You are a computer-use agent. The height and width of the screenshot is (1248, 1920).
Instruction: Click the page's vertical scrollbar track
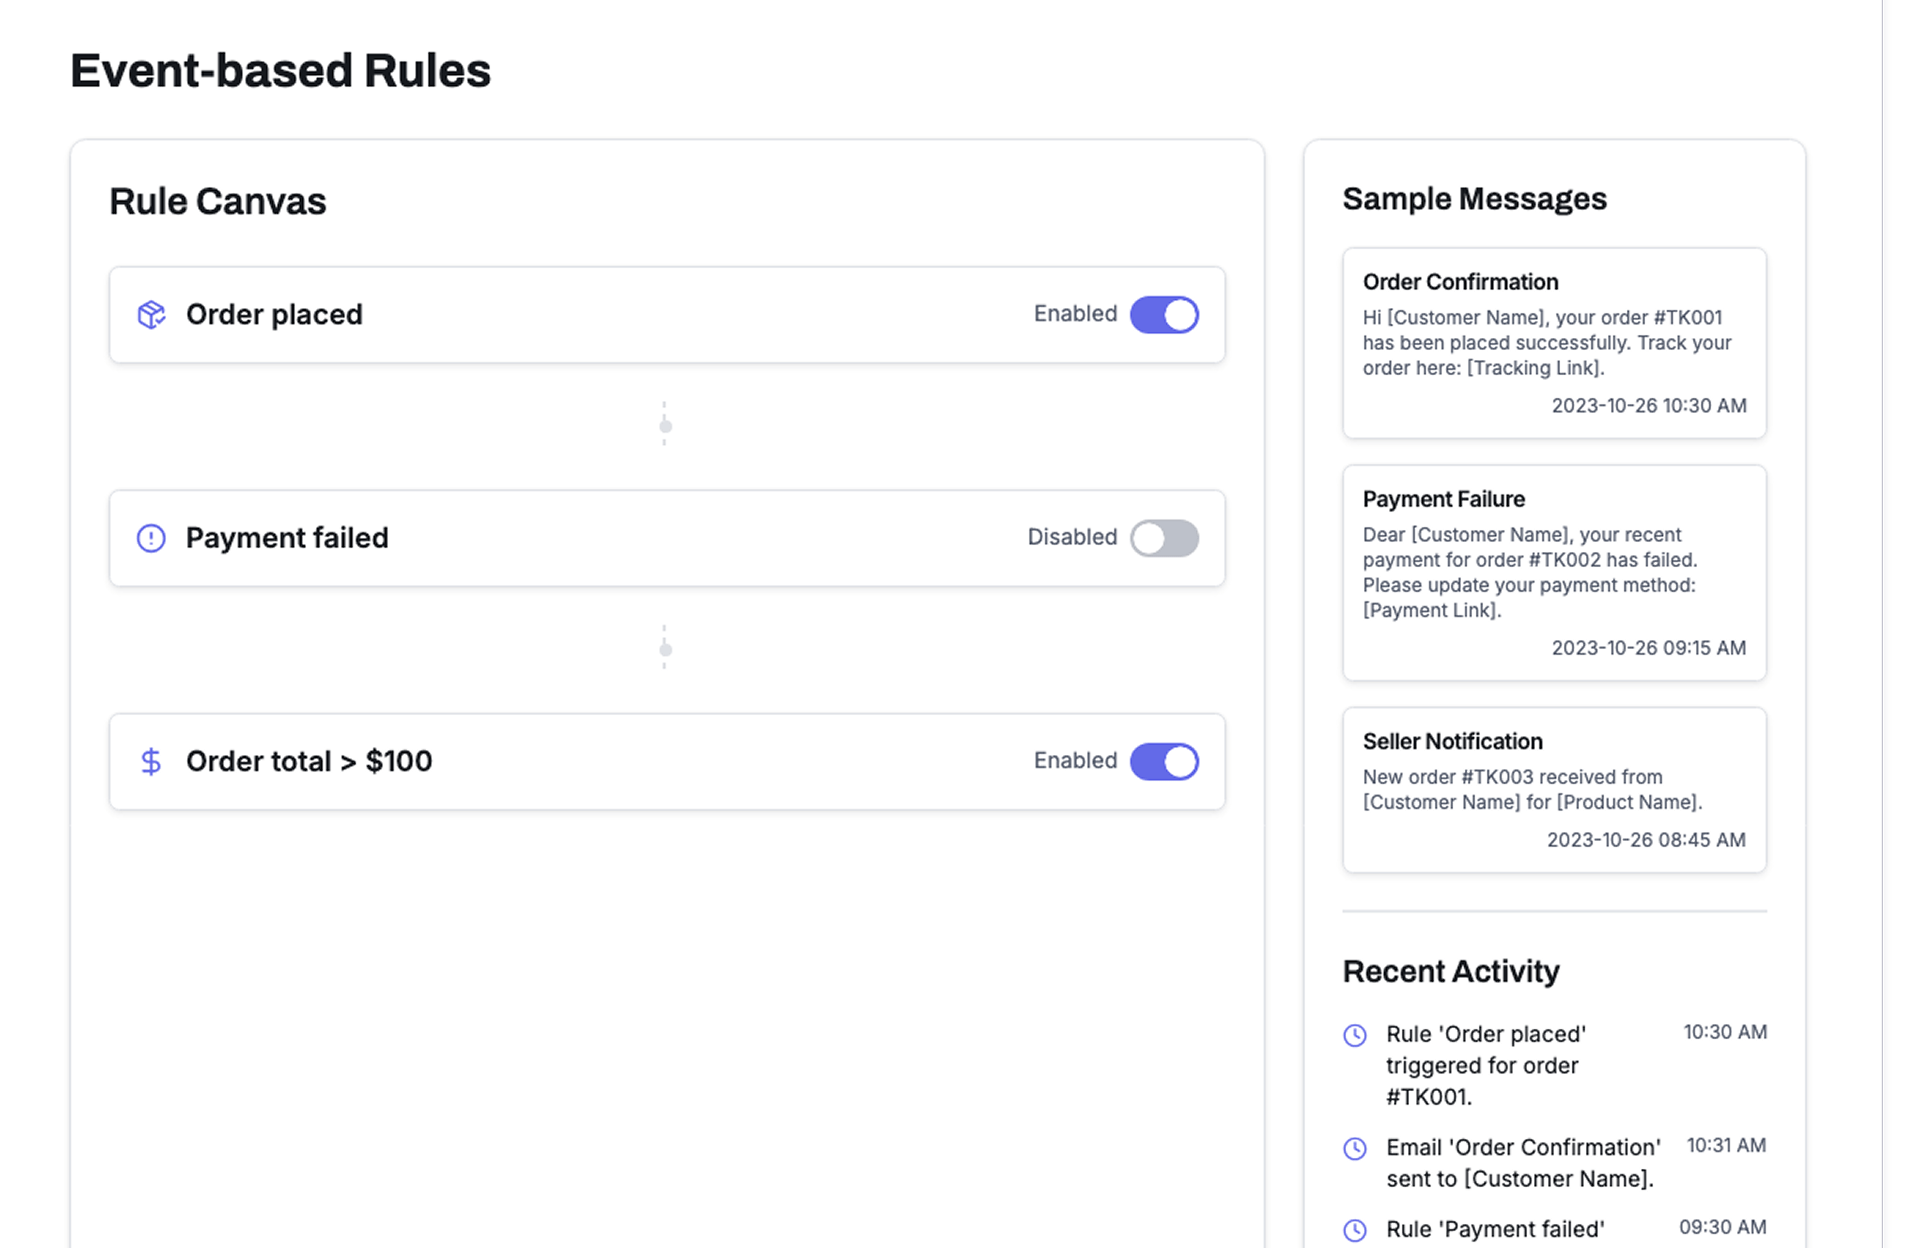coord(1900,624)
